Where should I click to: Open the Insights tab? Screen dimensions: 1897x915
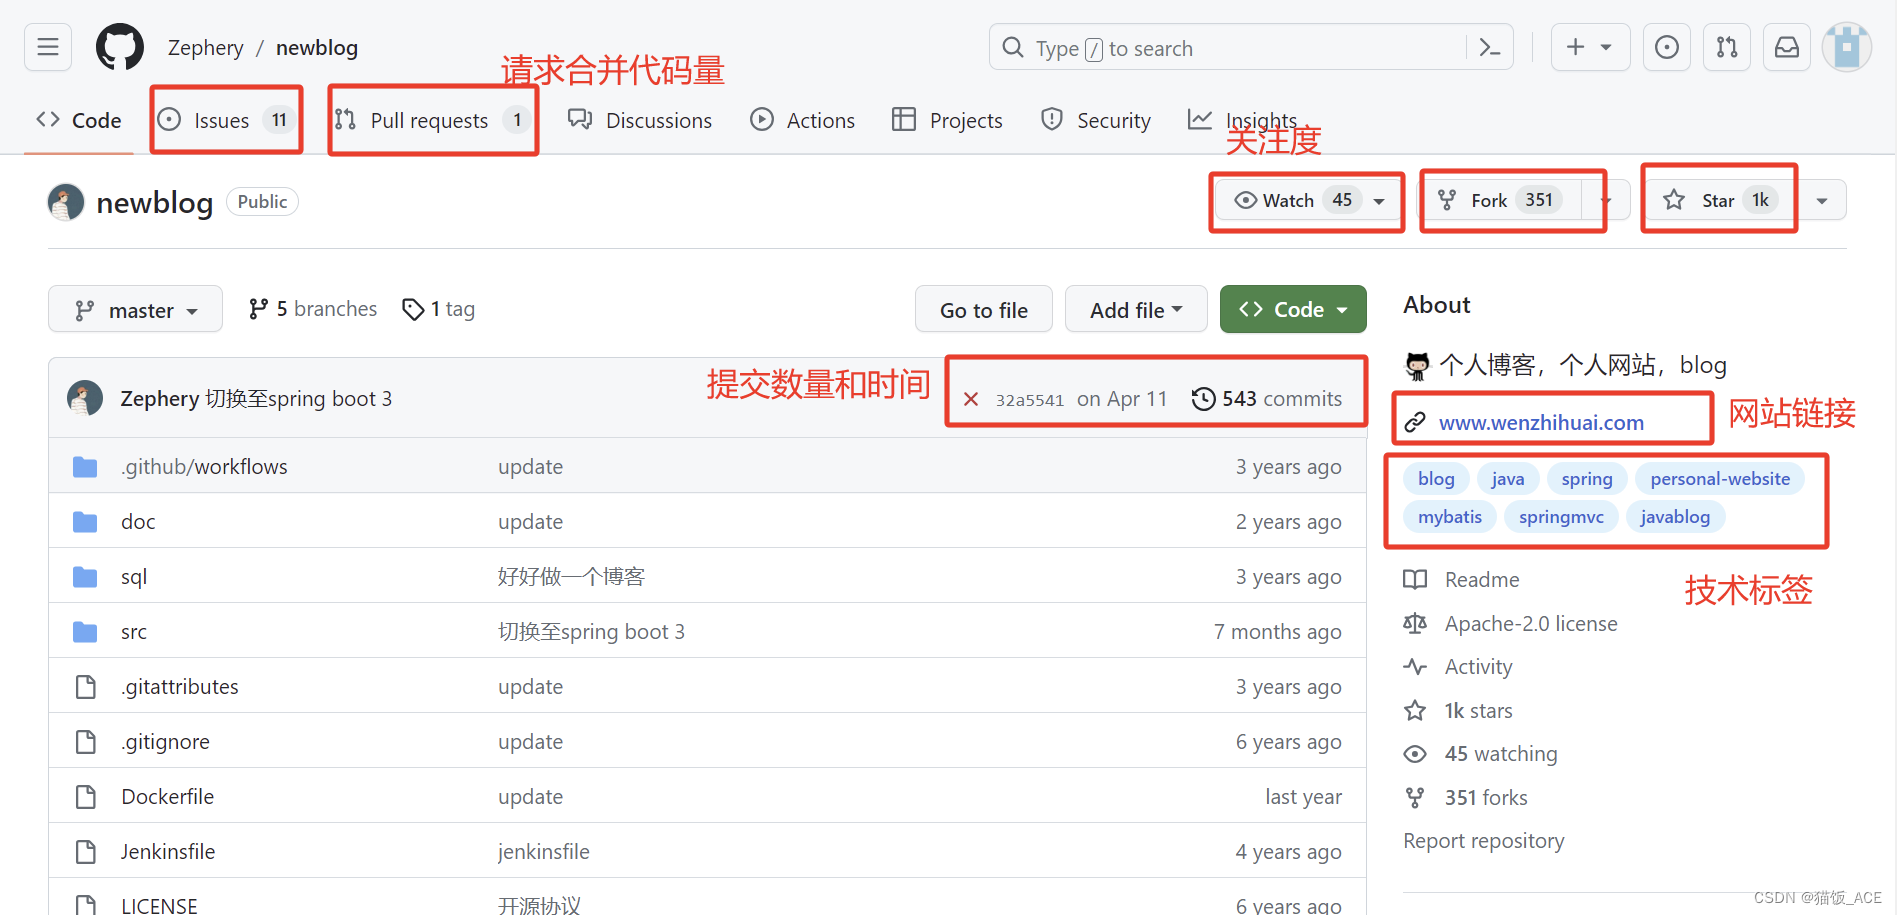pyautogui.click(x=1243, y=120)
